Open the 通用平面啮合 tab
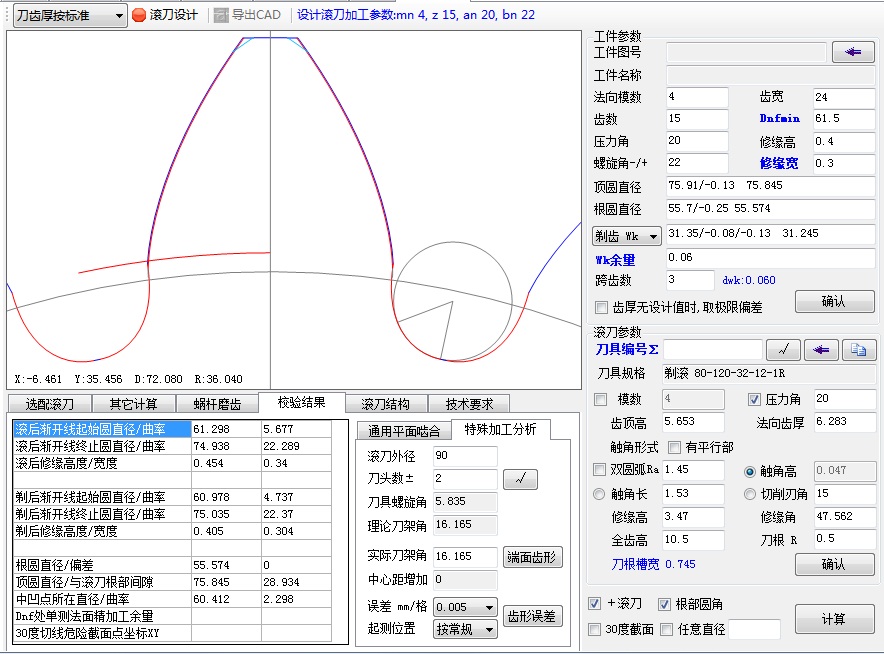The image size is (884, 654). coord(403,431)
